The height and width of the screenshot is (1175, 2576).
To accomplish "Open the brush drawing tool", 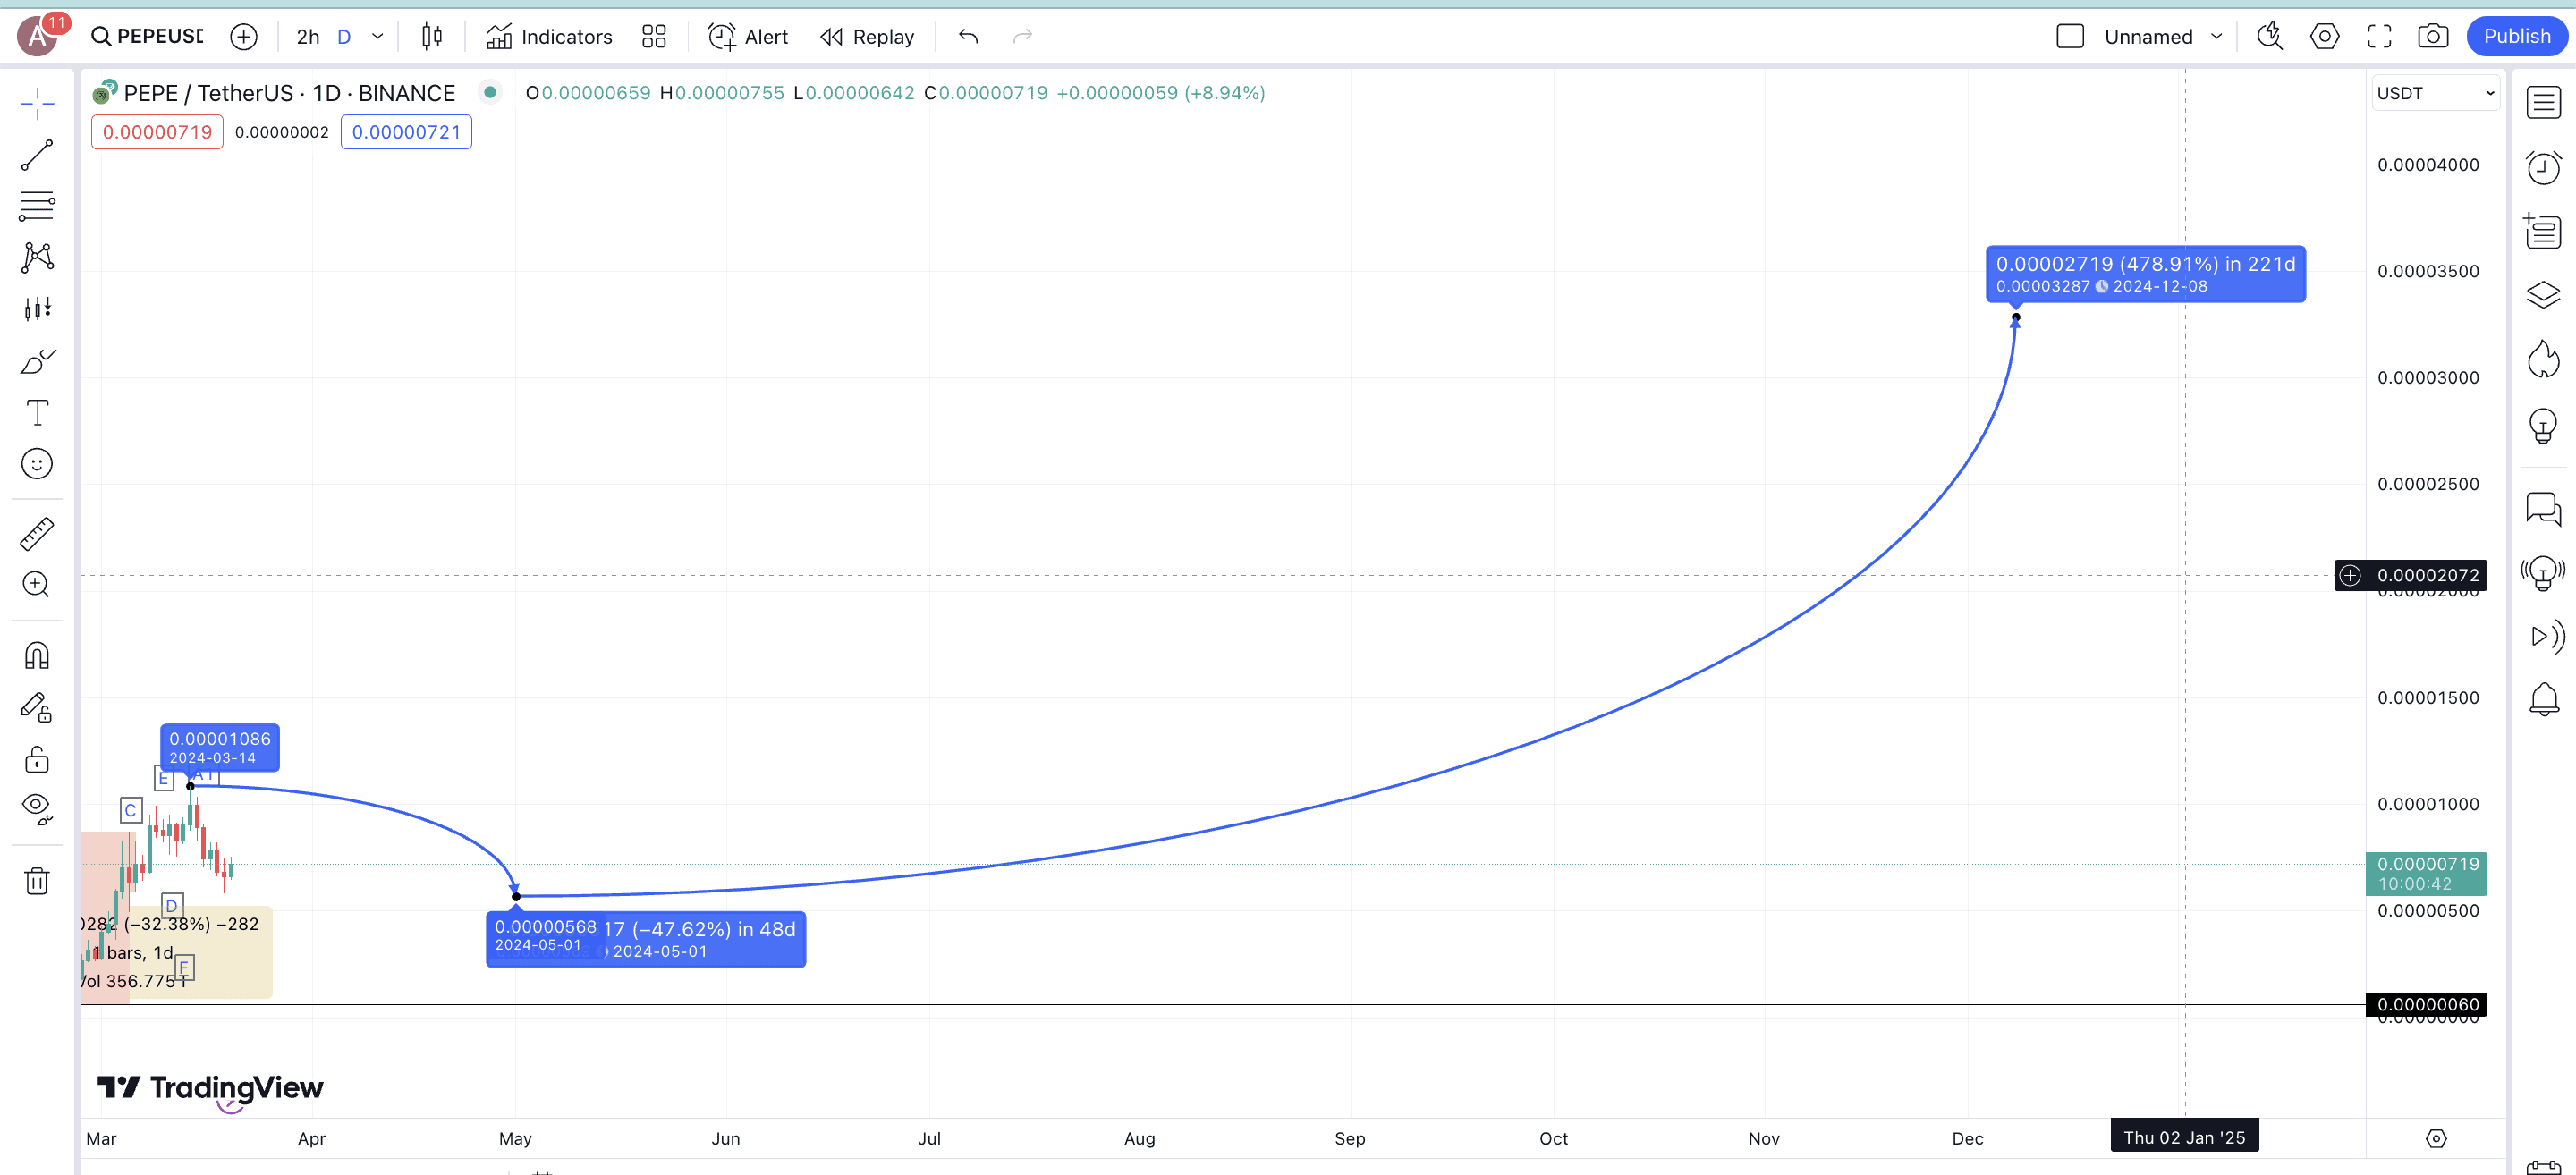I will (x=37, y=361).
